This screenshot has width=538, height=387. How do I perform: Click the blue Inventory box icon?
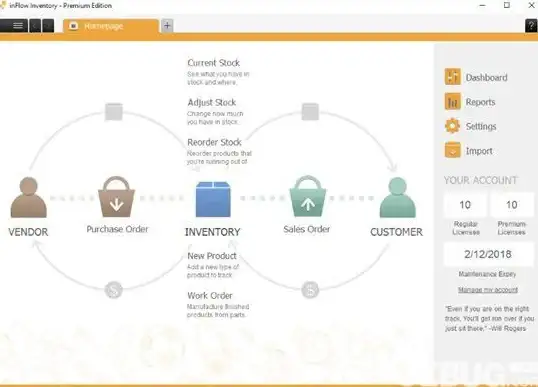pos(213,199)
